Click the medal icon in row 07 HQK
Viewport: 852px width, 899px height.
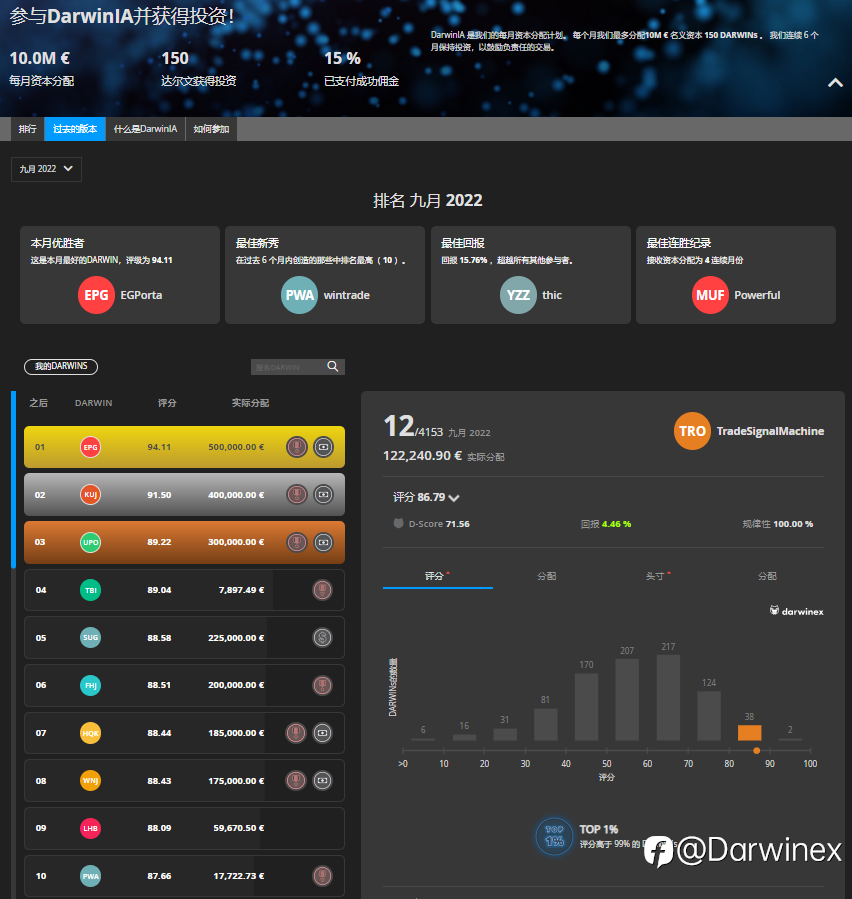coord(296,733)
